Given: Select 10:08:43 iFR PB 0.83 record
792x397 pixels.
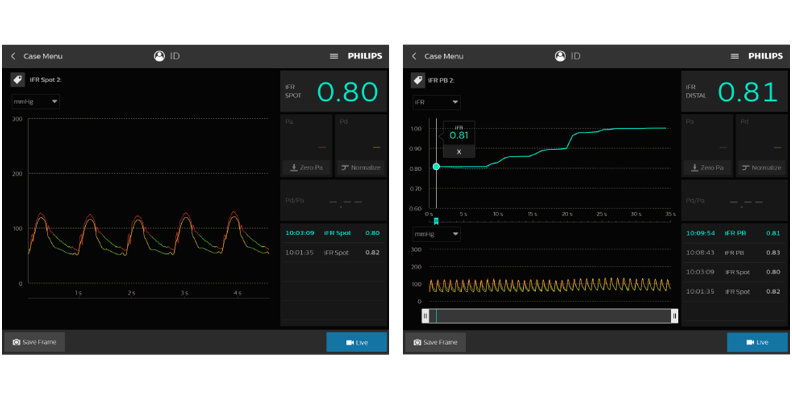Looking at the screenshot, I should pyautogui.click(x=734, y=253).
